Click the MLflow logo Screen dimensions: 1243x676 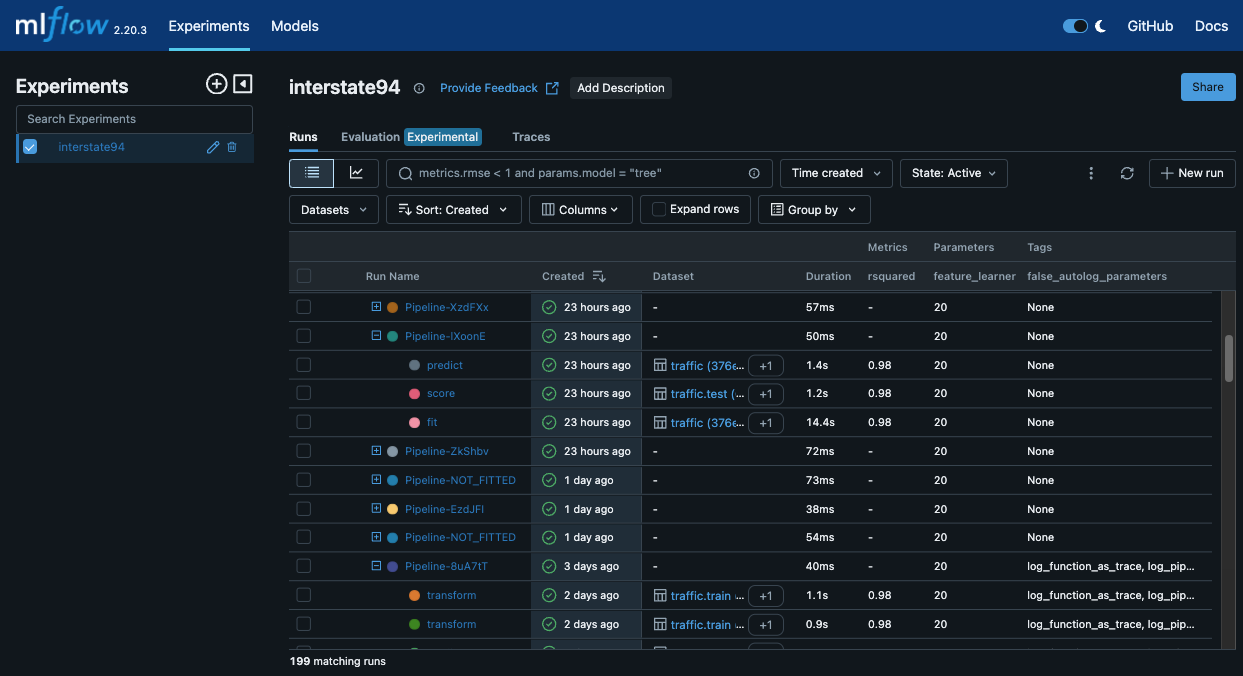60,25
